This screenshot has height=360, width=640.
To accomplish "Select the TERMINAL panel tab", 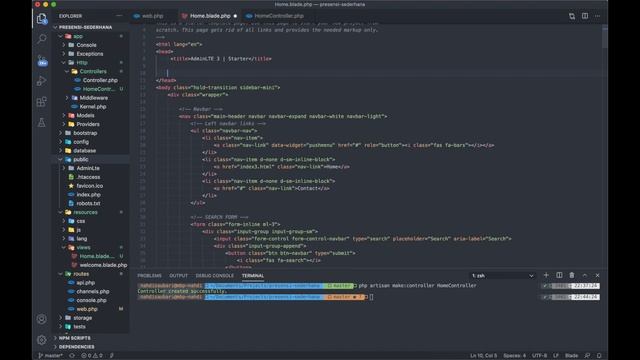I will coord(253,276).
